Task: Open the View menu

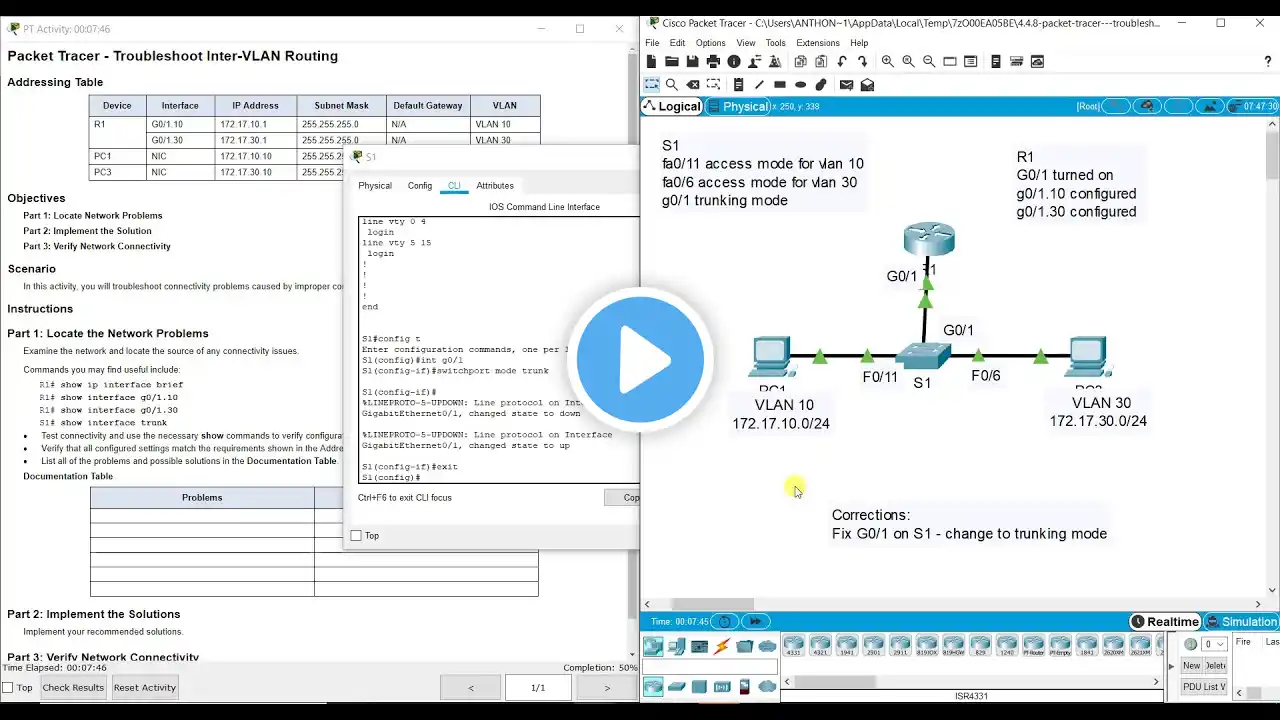Action: (x=746, y=43)
